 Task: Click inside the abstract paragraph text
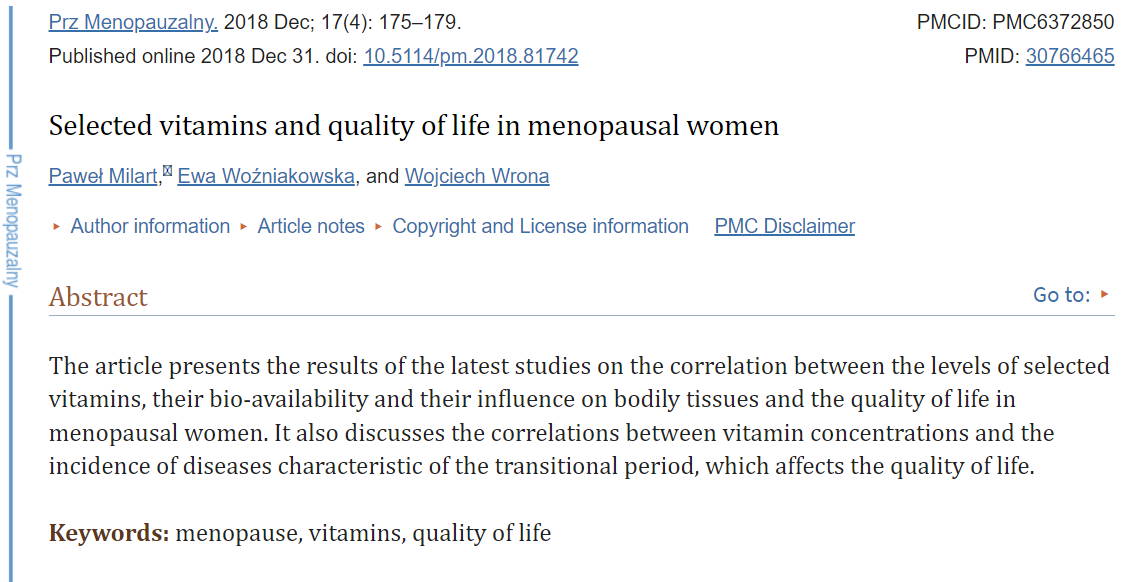[x=579, y=416]
